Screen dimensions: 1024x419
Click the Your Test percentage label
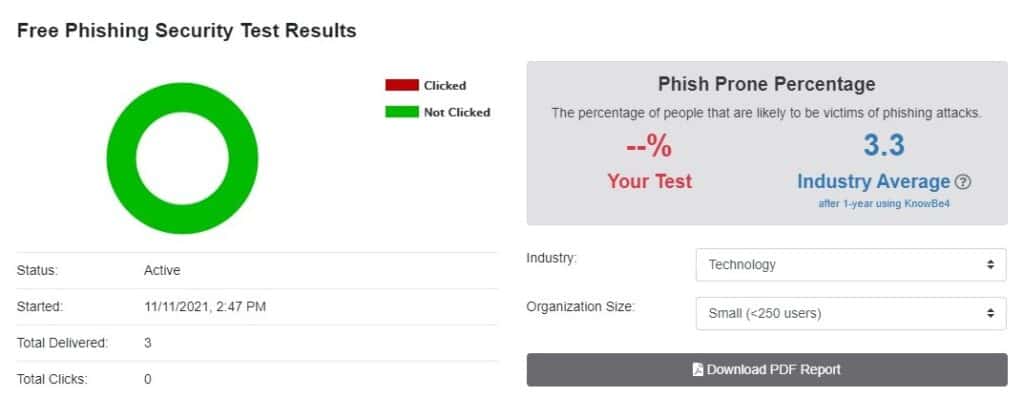click(x=649, y=181)
